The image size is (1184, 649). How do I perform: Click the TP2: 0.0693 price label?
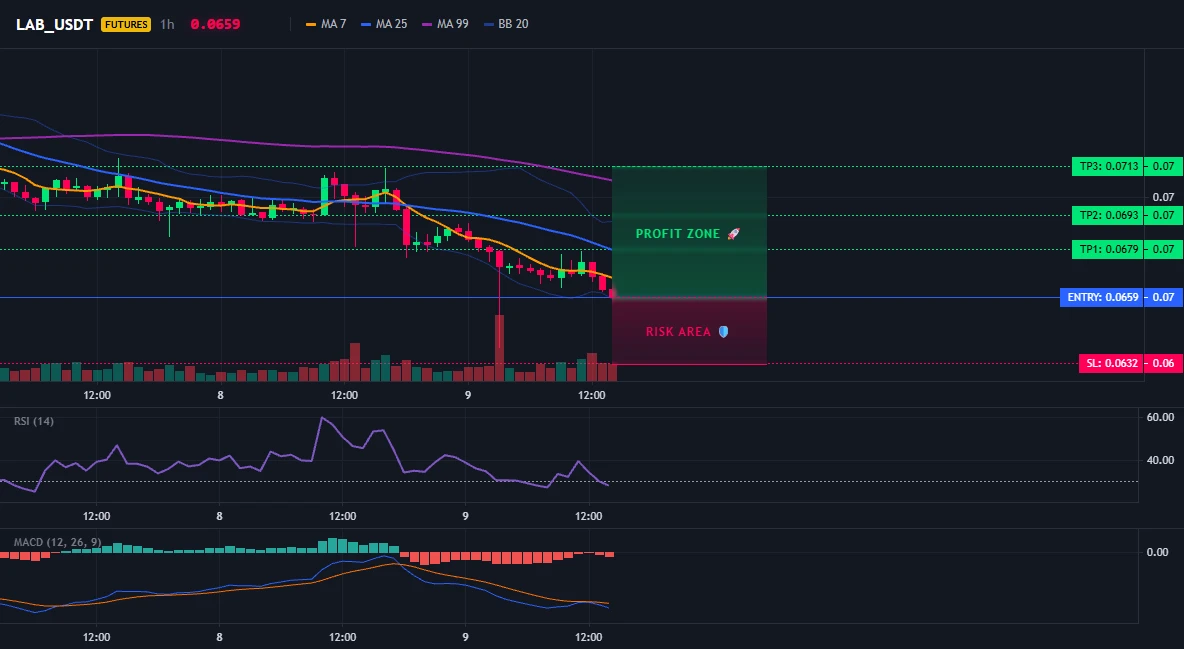1109,215
